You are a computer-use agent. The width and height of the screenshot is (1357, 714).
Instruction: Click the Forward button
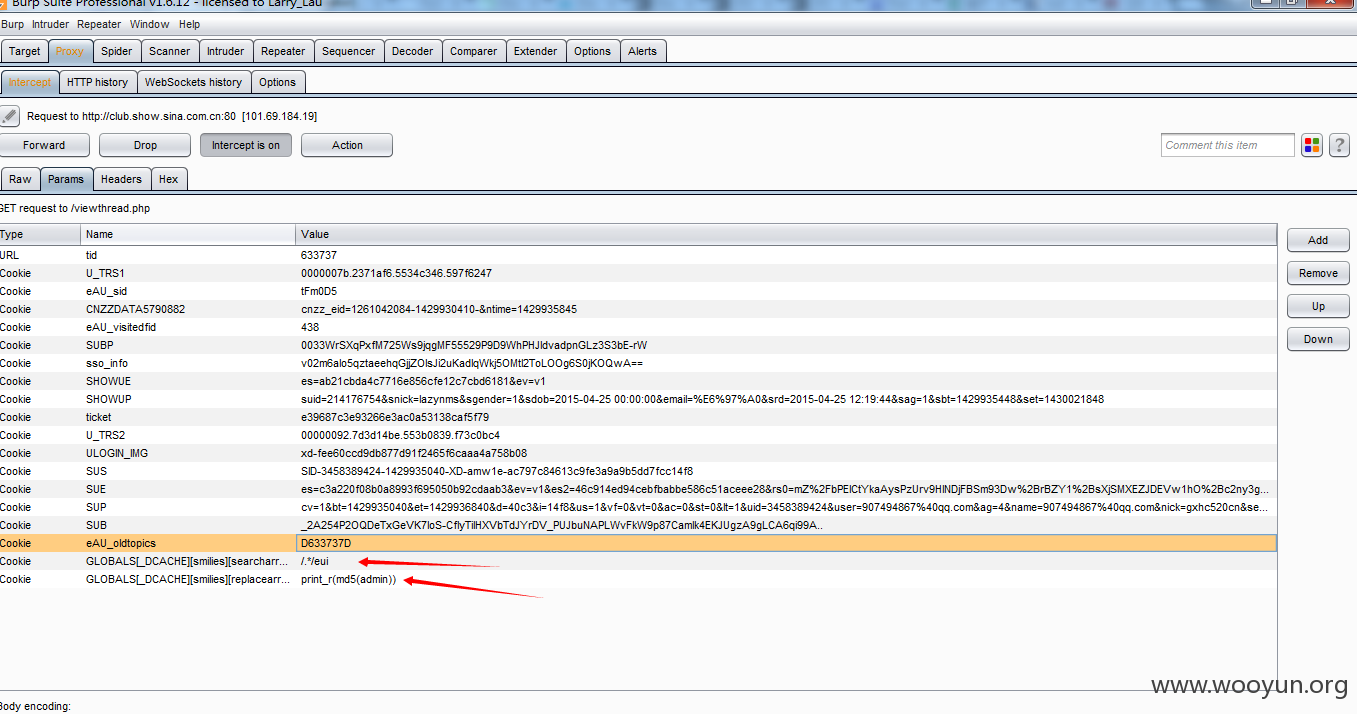click(x=44, y=145)
